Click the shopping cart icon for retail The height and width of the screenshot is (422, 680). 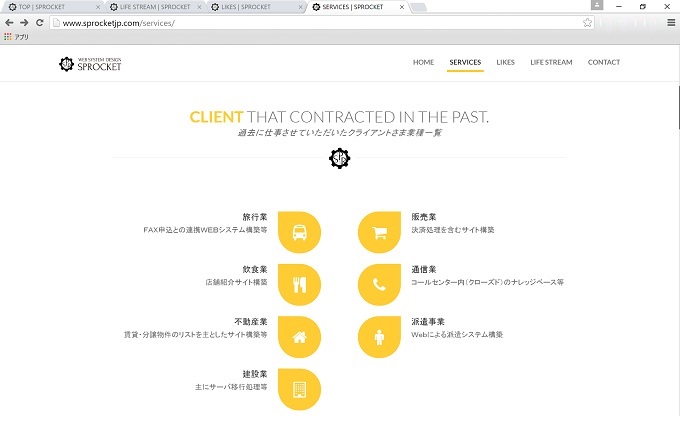(379, 232)
